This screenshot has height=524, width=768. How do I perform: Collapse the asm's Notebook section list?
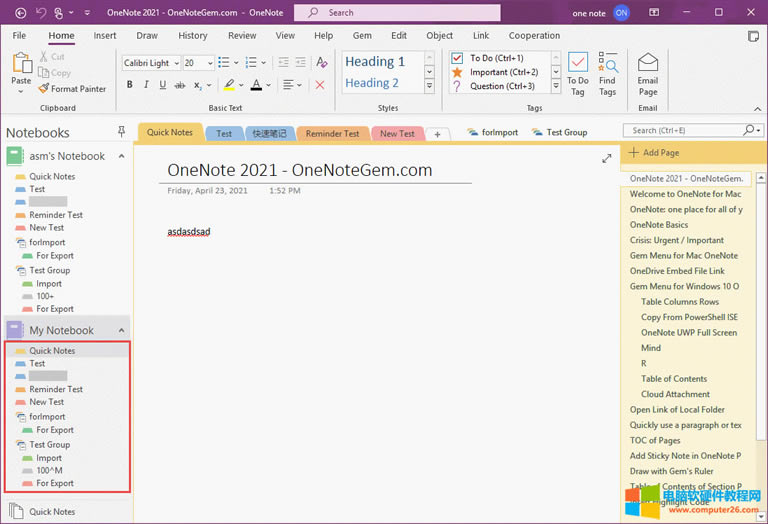[121, 156]
